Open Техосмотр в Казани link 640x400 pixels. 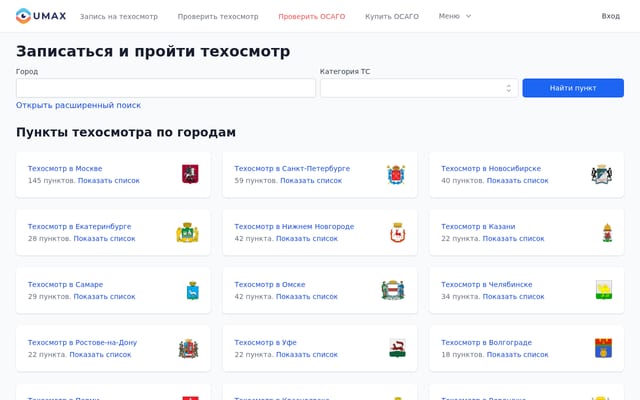[x=478, y=226]
